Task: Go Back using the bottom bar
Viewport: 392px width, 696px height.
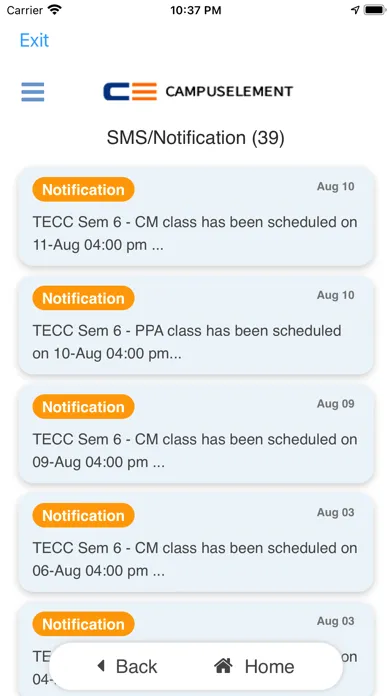Action: 127,666
